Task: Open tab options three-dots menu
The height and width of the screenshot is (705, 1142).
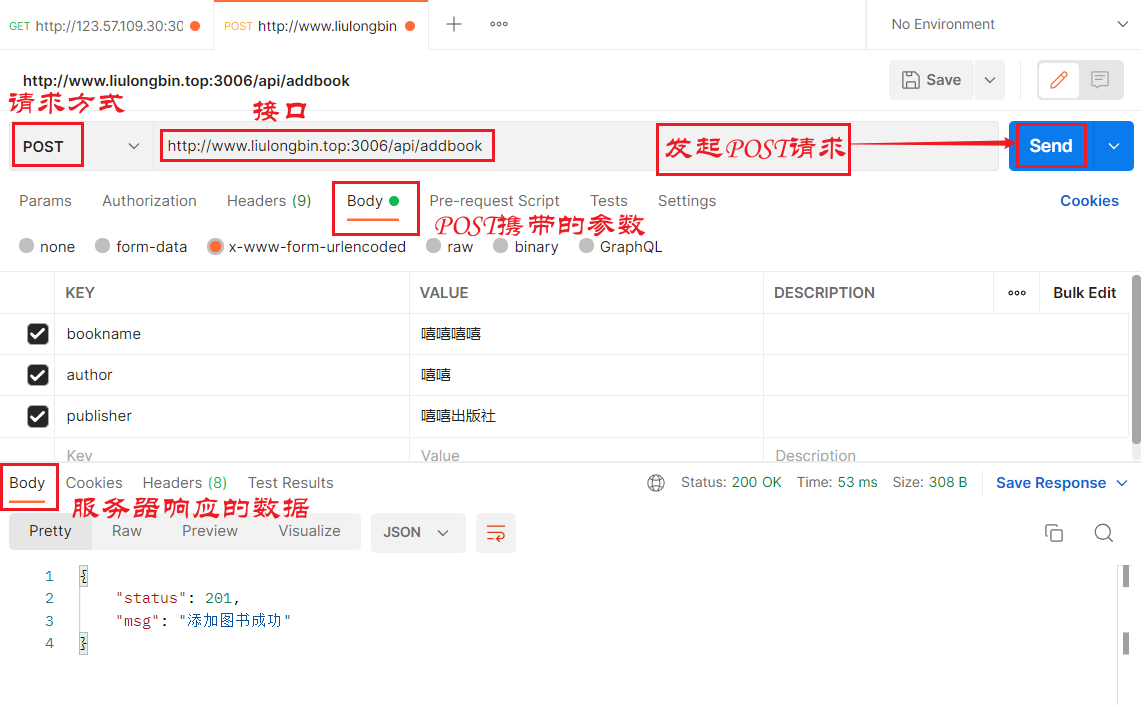Action: tap(499, 24)
